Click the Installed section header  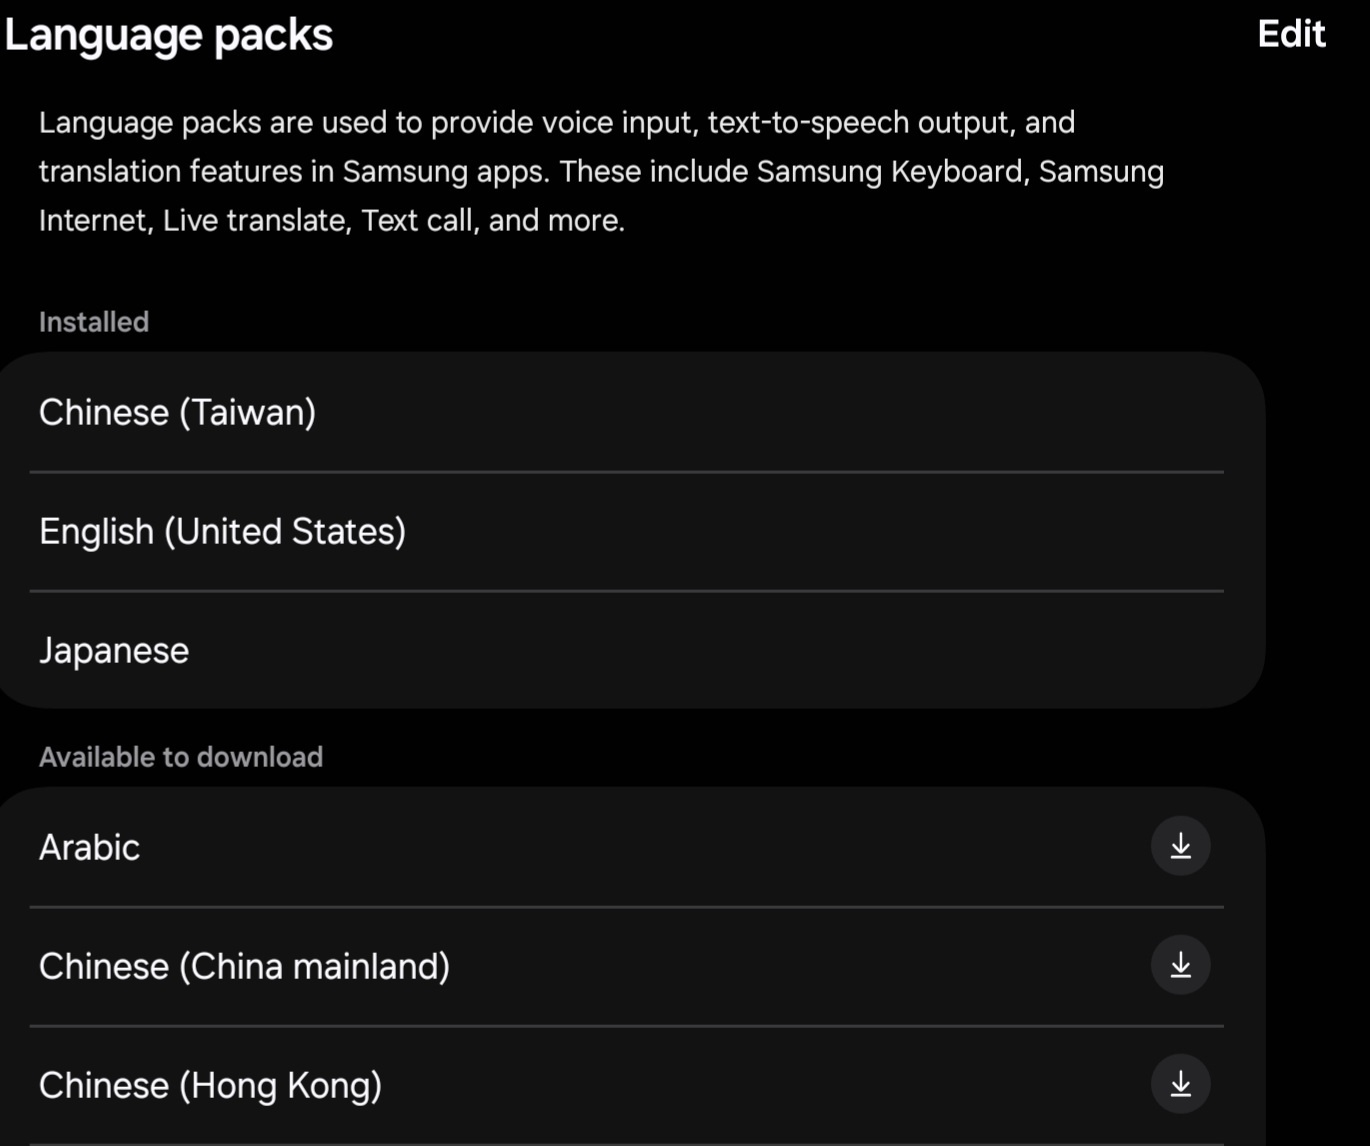pyautogui.click(x=94, y=322)
